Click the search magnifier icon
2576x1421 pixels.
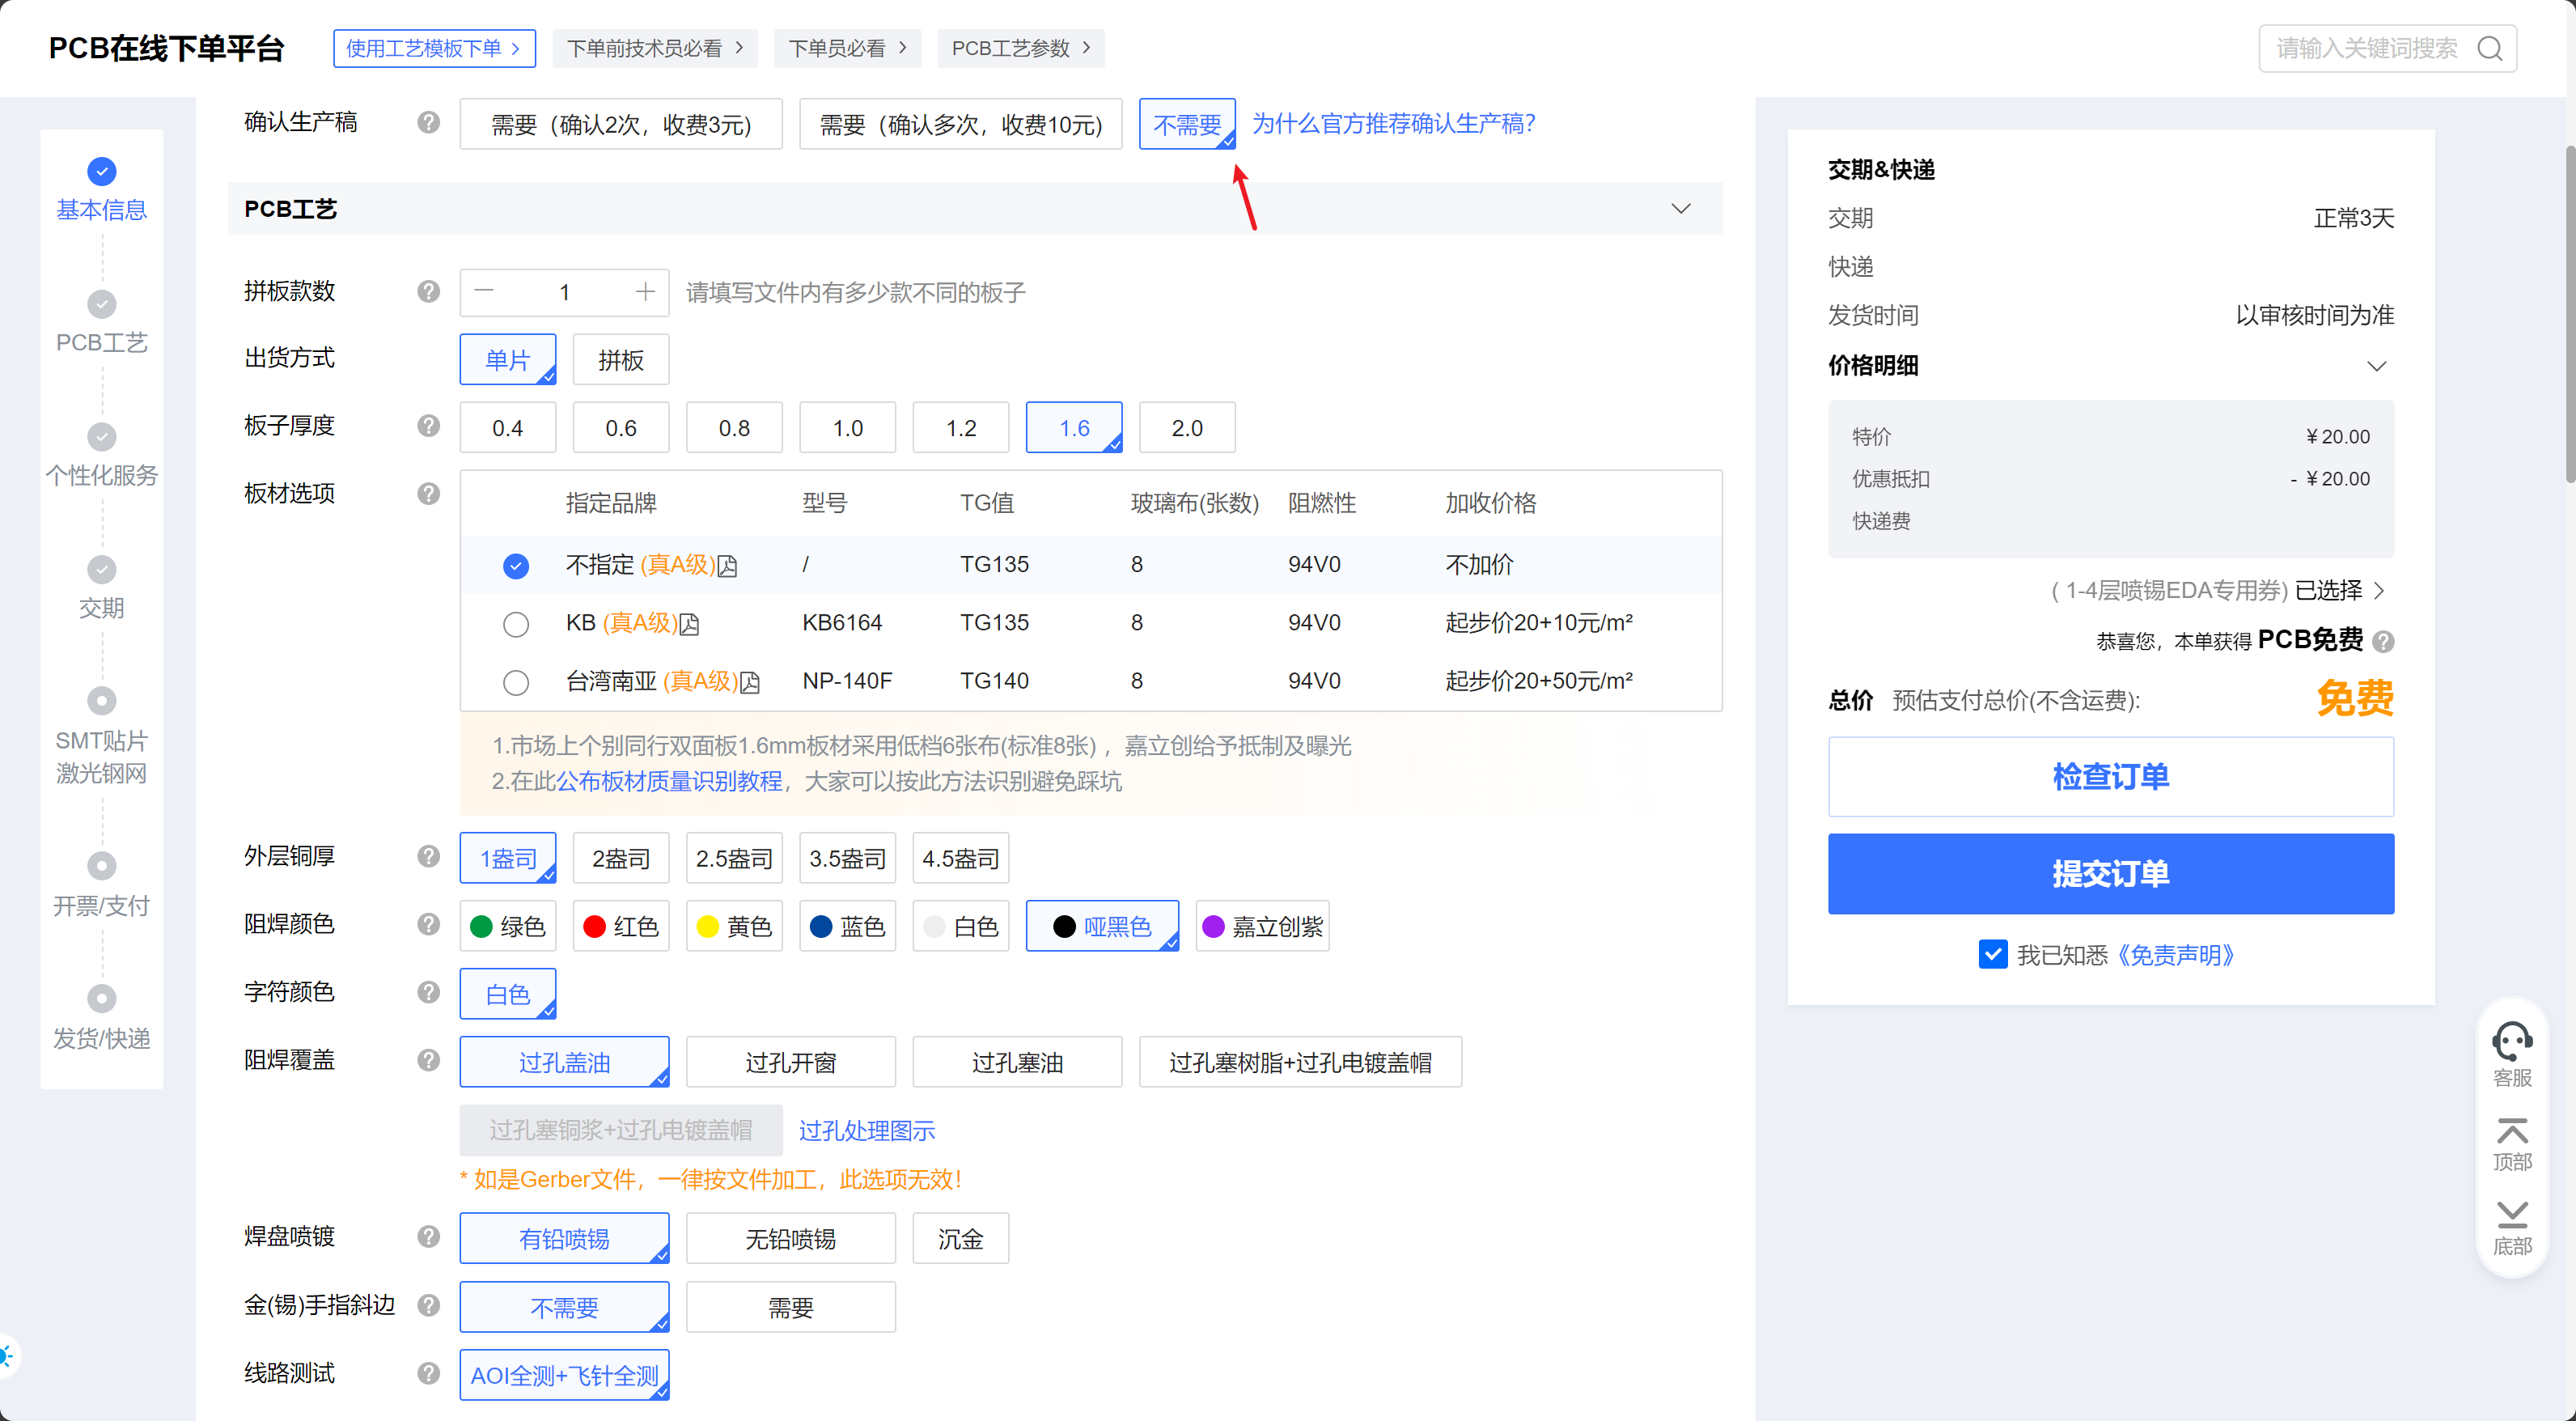pos(2489,48)
